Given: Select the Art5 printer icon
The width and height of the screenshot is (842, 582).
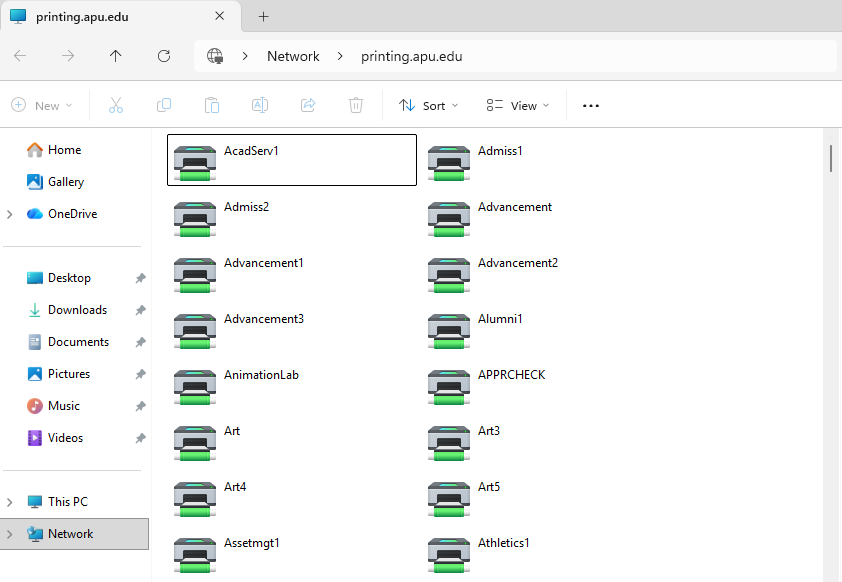Looking at the screenshot, I should [x=449, y=499].
